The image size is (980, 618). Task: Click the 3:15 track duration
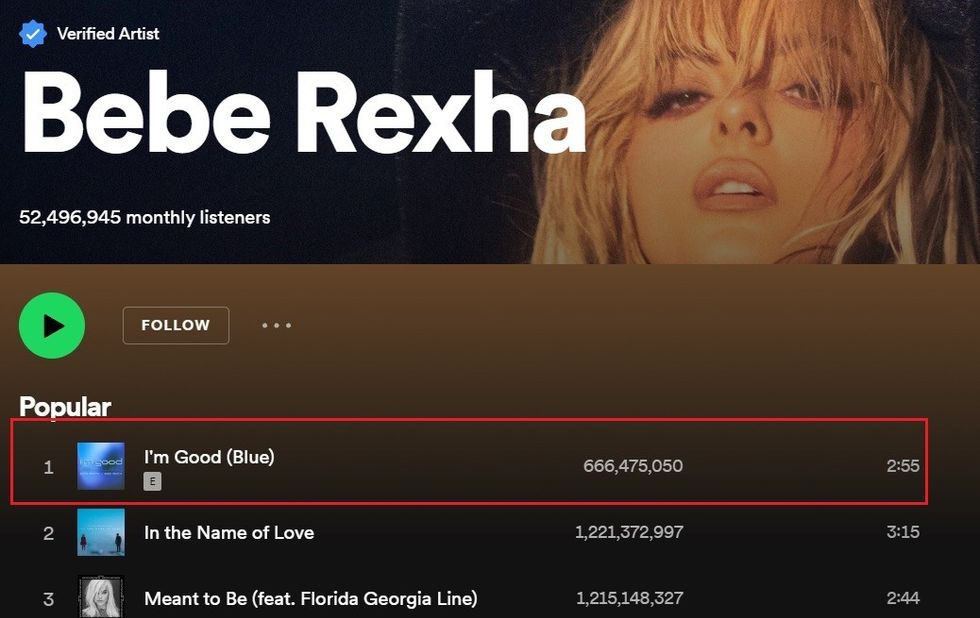(902, 532)
